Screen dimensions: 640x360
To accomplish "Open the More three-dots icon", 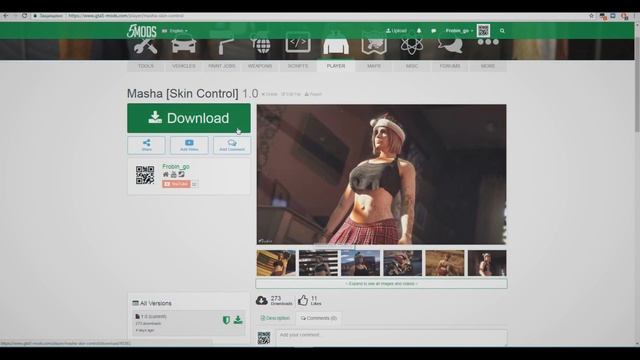I will (488, 42).
